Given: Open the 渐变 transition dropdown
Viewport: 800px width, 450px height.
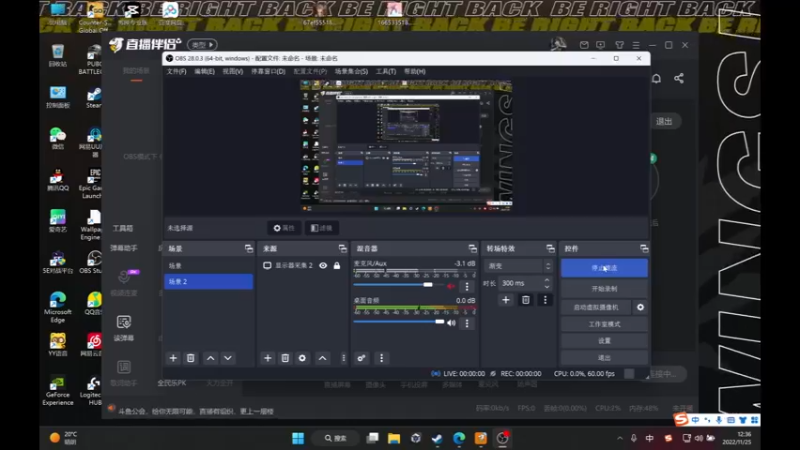Looking at the screenshot, I should [518, 266].
